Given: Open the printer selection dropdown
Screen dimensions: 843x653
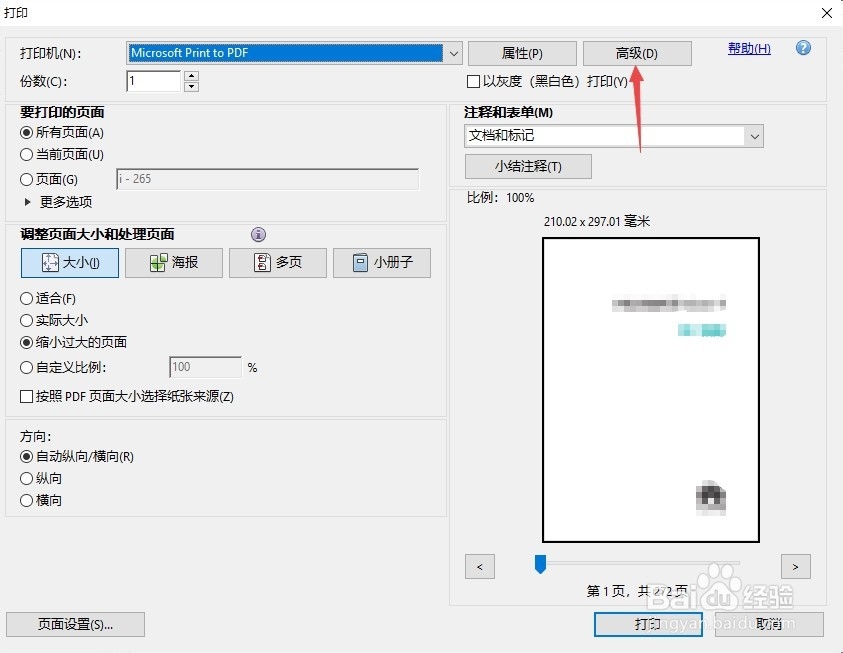Looking at the screenshot, I should tap(453, 52).
